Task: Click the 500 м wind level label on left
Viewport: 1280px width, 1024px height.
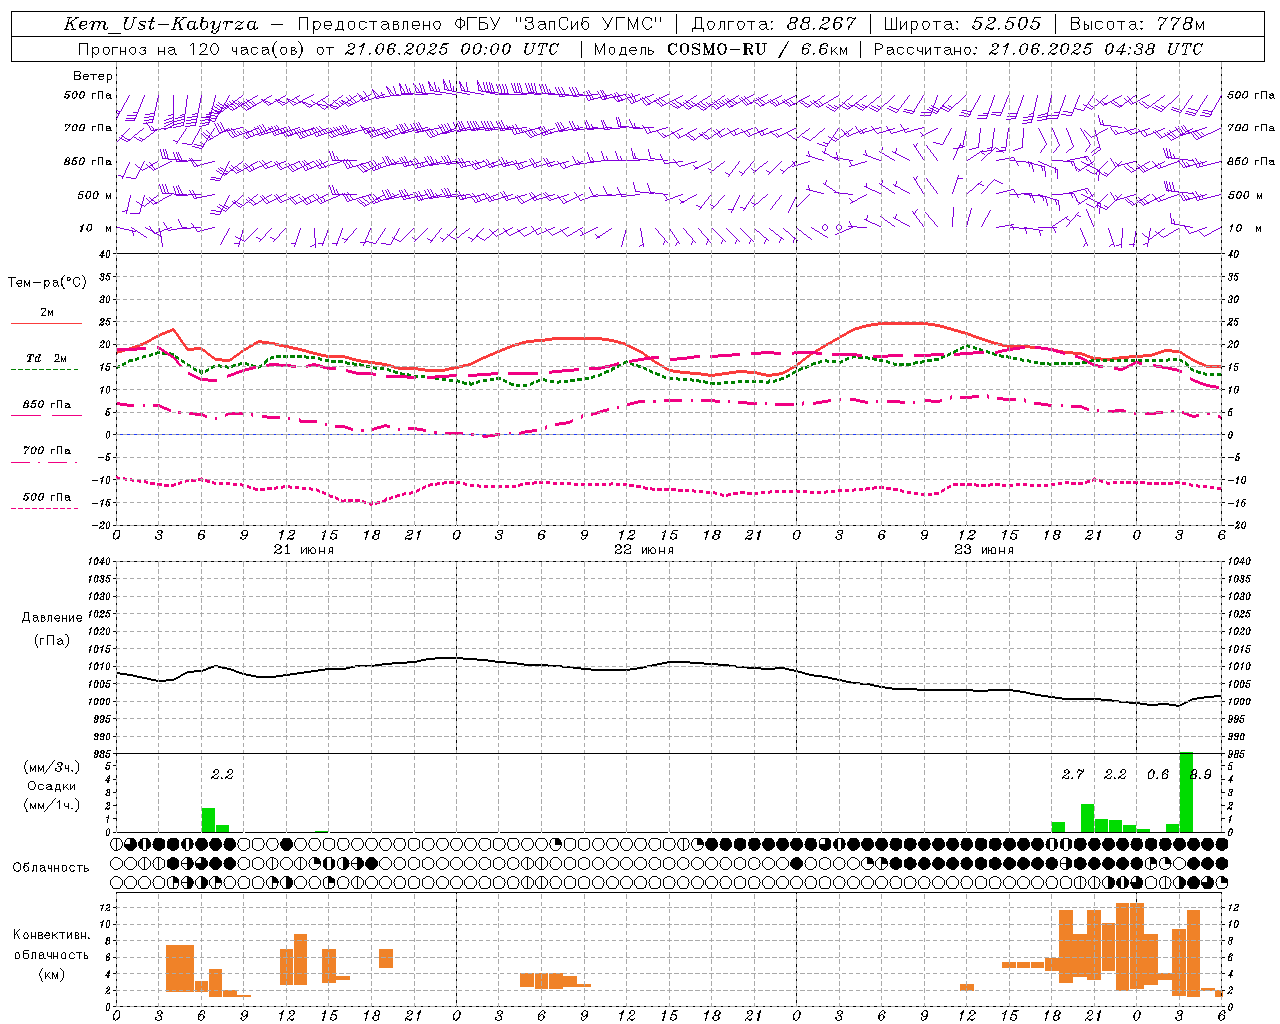Action: (x=95, y=196)
